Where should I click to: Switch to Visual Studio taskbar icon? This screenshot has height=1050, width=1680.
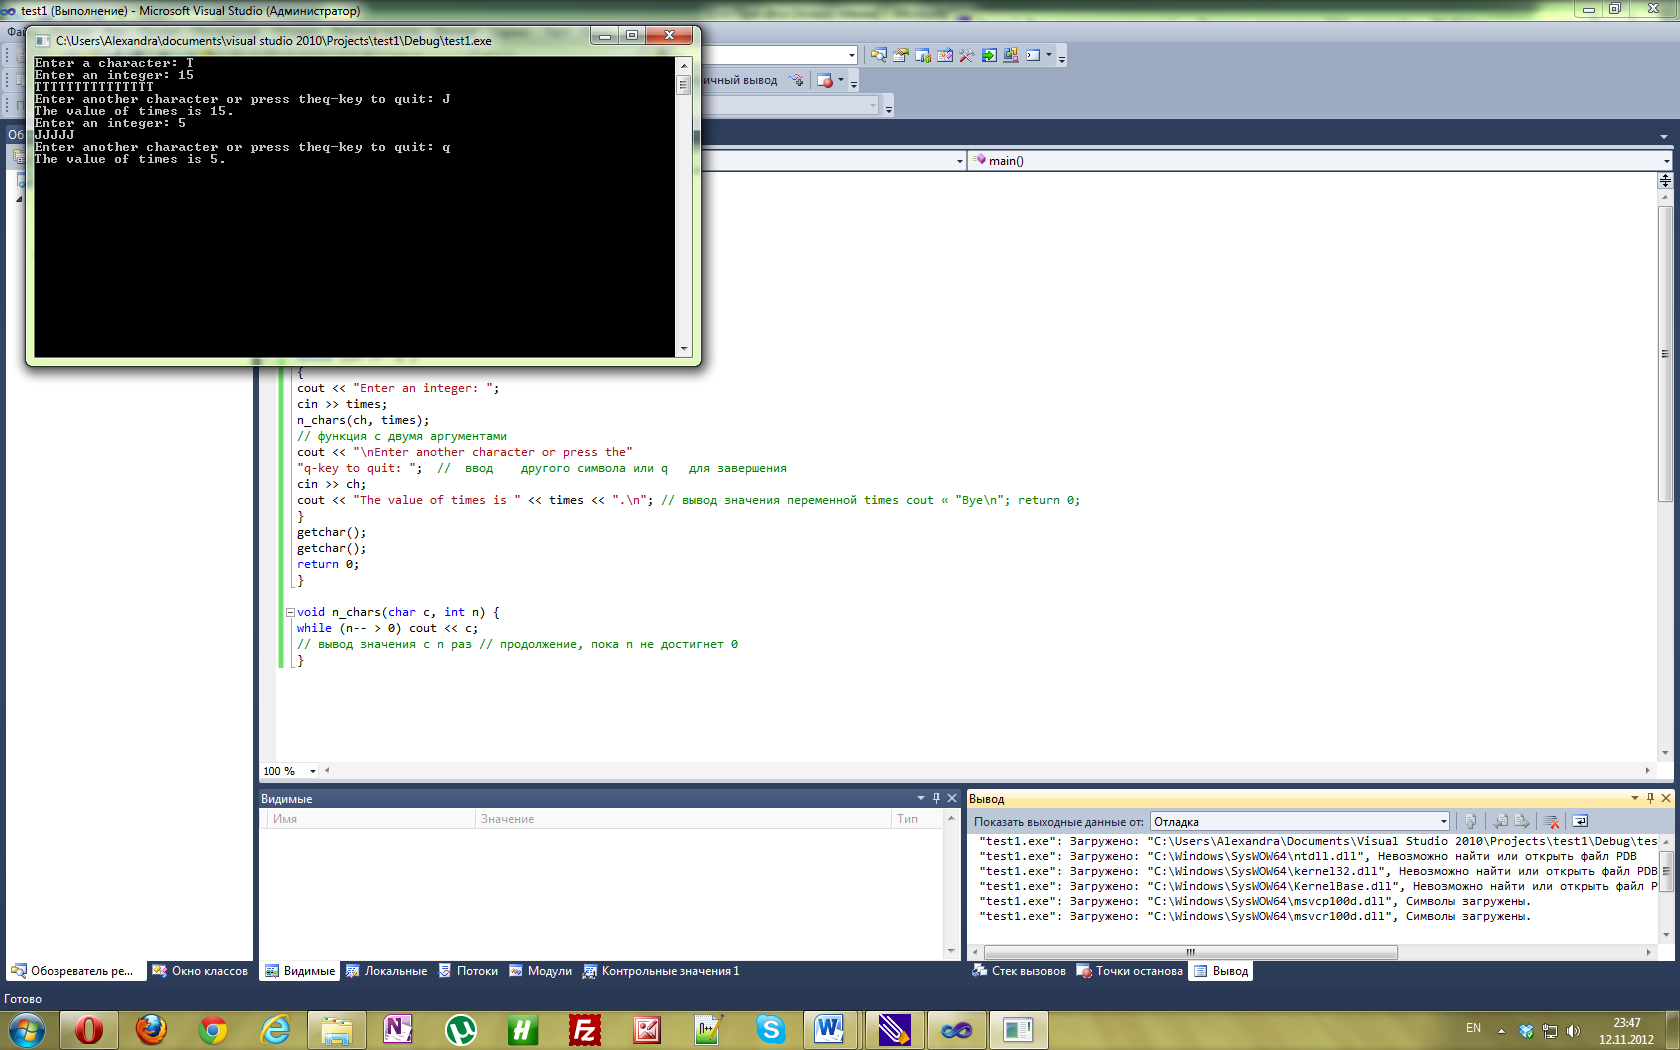pyautogui.click(x=957, y=1029)
